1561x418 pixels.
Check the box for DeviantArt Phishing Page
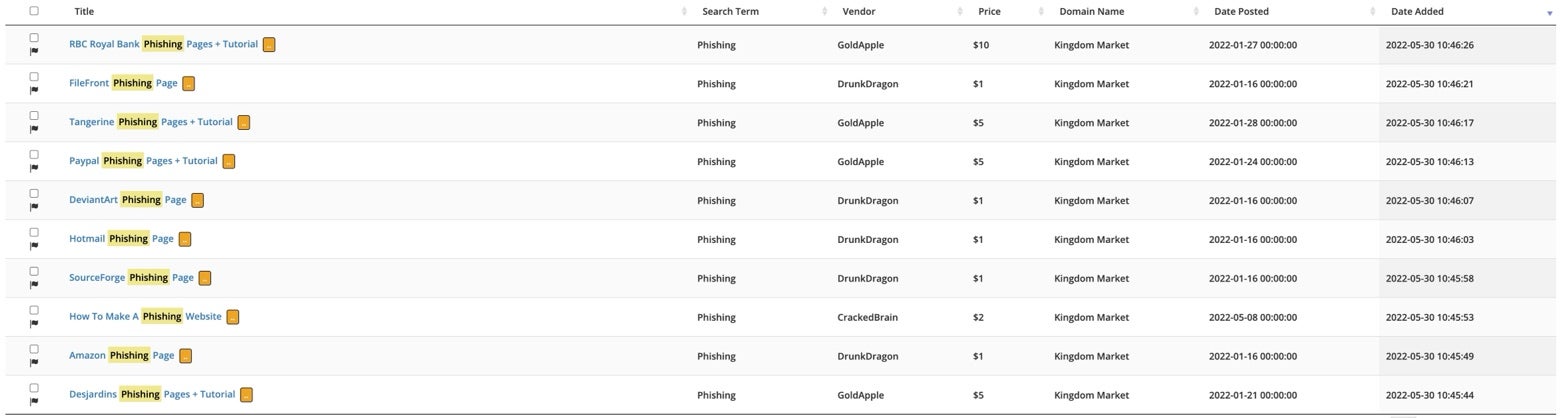34,193
